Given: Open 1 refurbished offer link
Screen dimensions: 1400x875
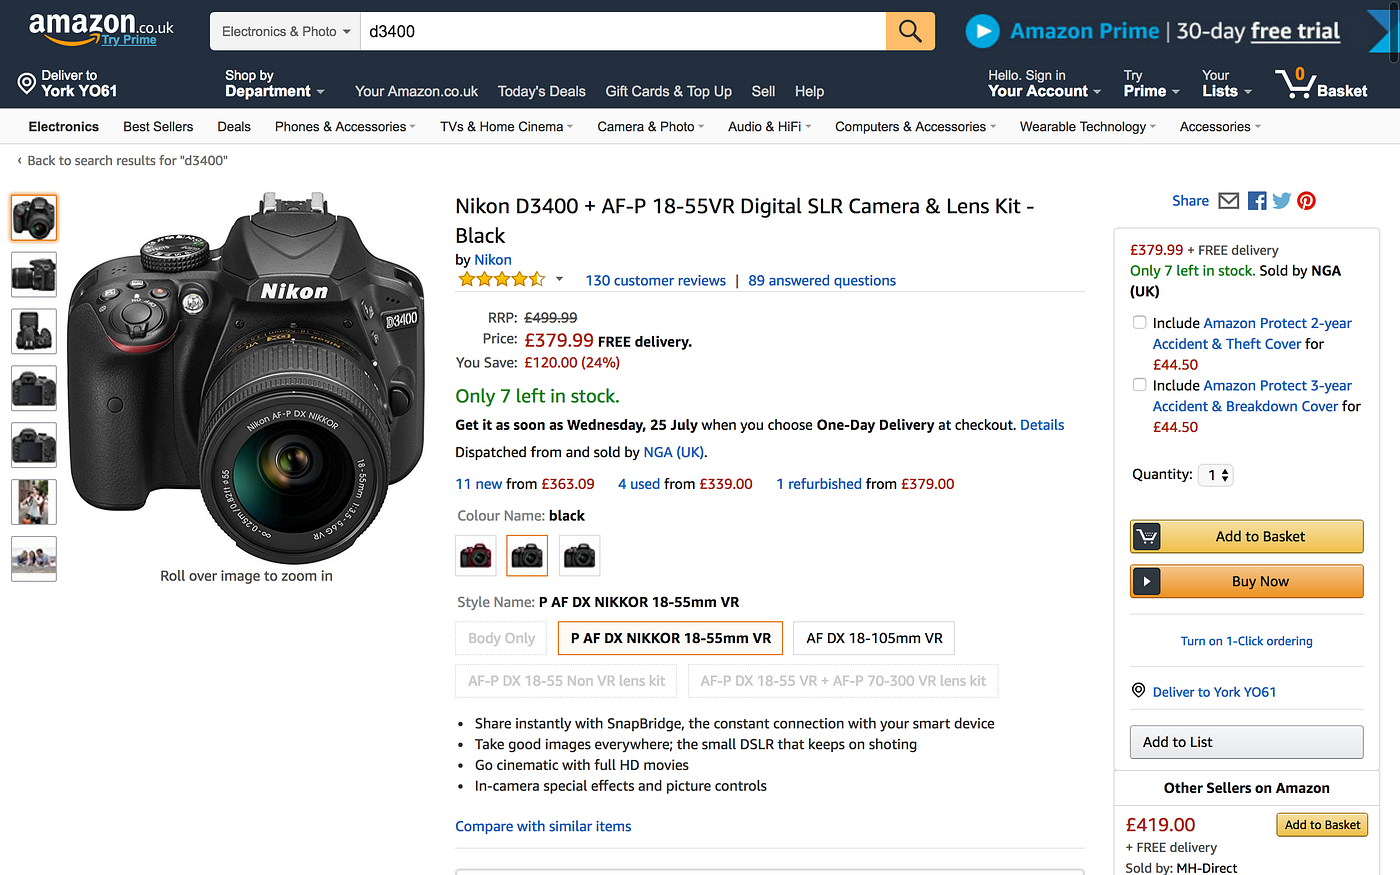Looking at the screenshot, I should [x=819, y=484].
